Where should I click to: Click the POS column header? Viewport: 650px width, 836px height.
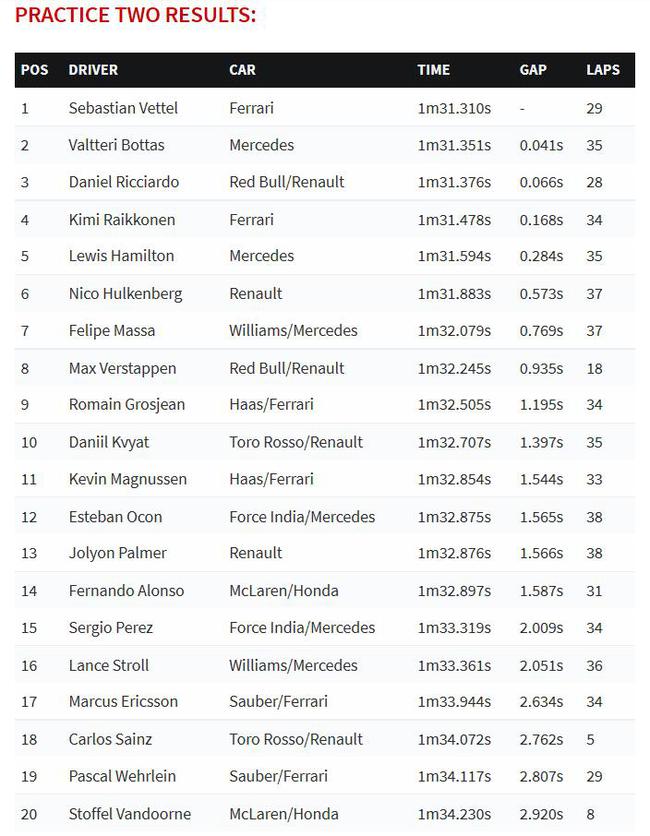35,70
